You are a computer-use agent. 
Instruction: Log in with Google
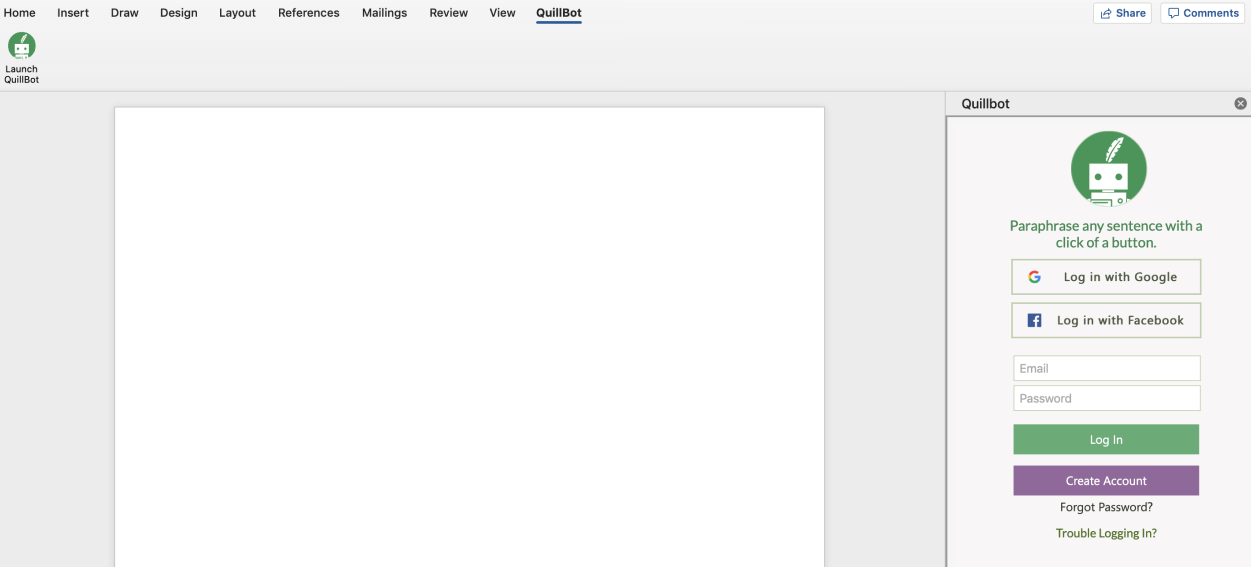point(1106,277)
